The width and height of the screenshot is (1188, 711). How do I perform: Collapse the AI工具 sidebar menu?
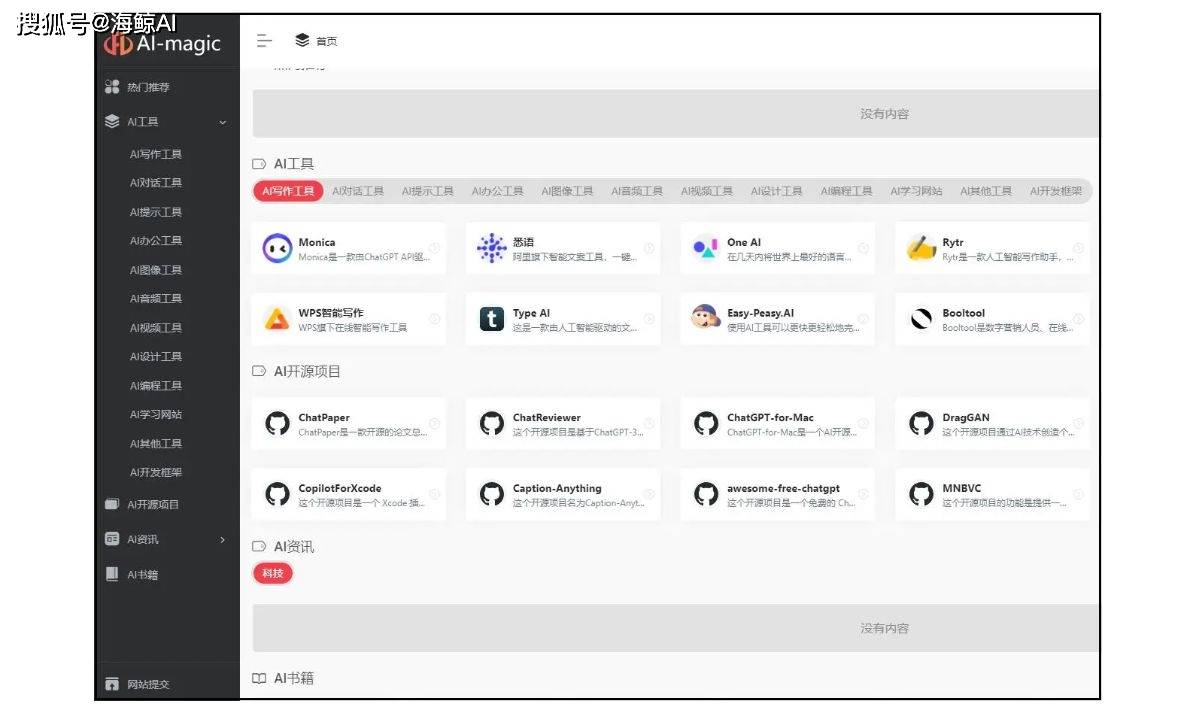click(x=222, y=122)
